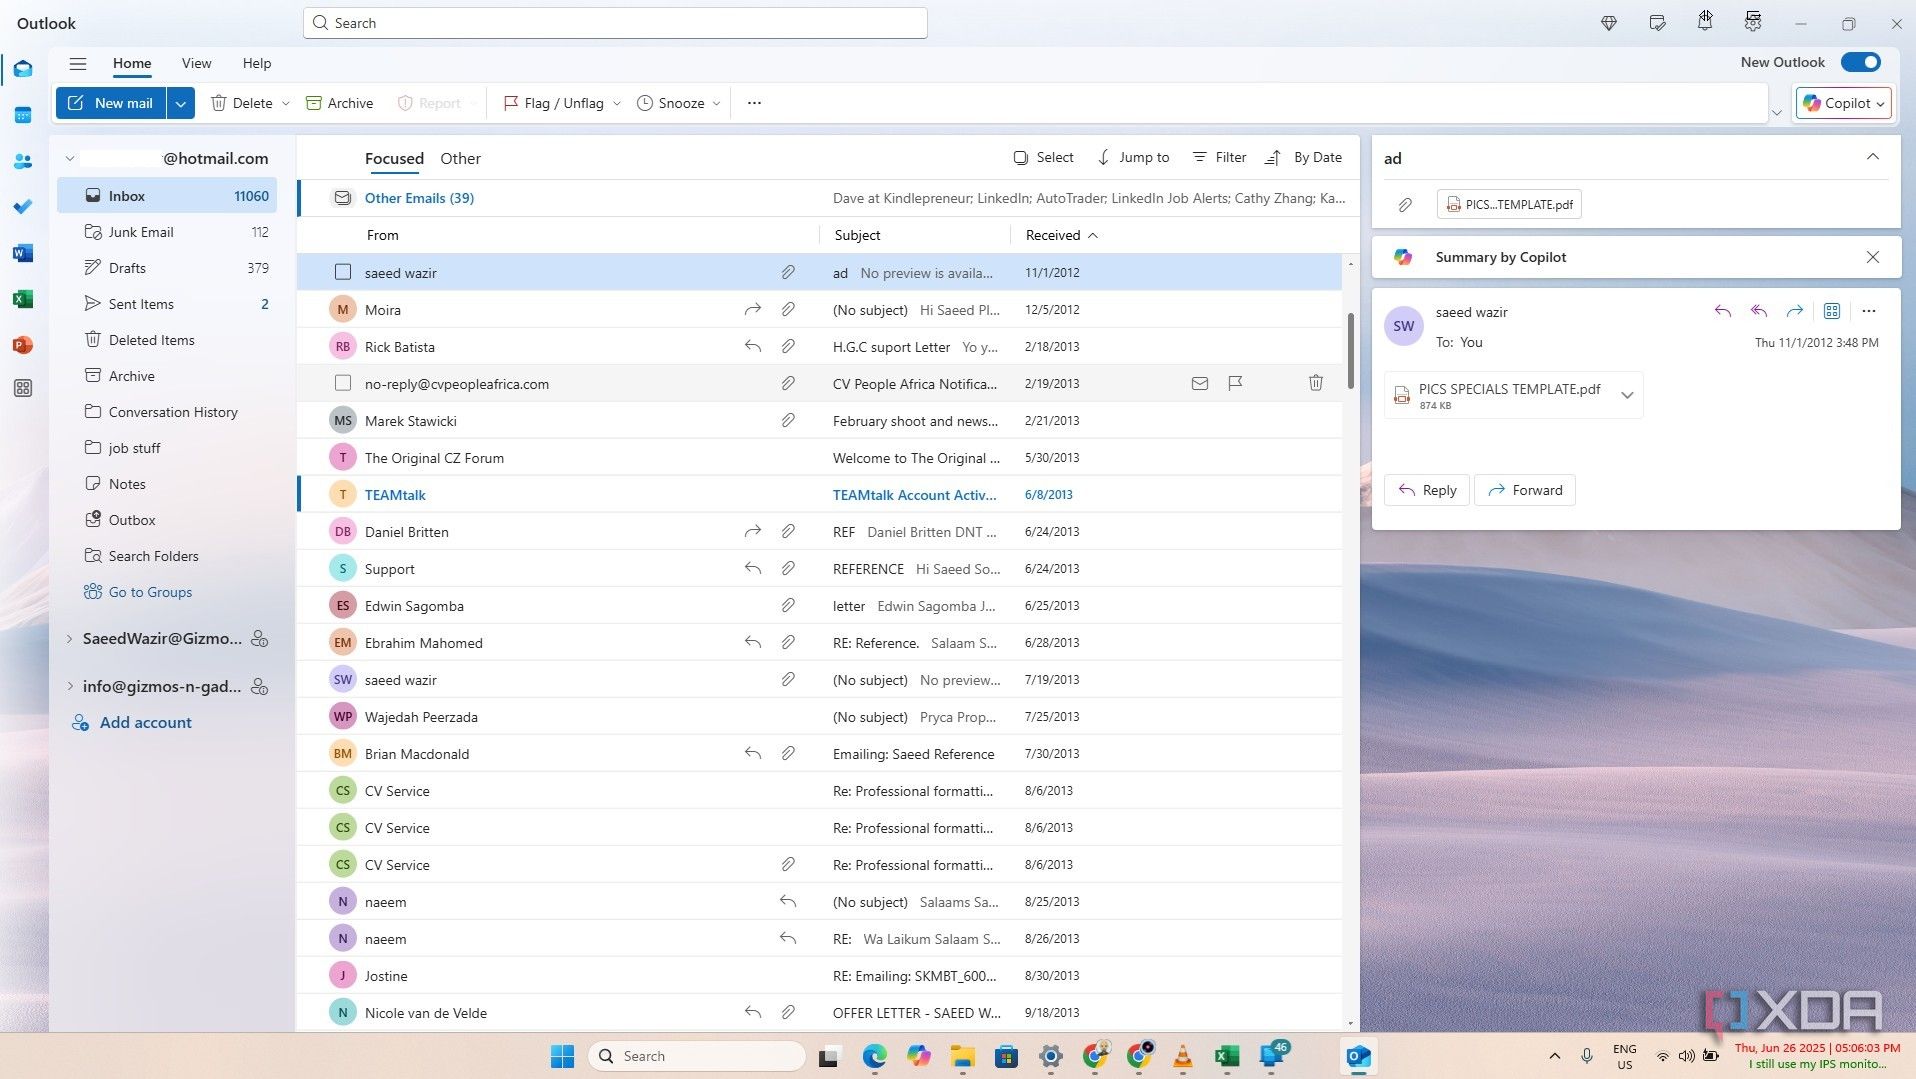Image resolution: width=1916 pixels, height=1079 pixels.
Task: Click the message list vertical scrollbar
Action: tap(1351, 350)
